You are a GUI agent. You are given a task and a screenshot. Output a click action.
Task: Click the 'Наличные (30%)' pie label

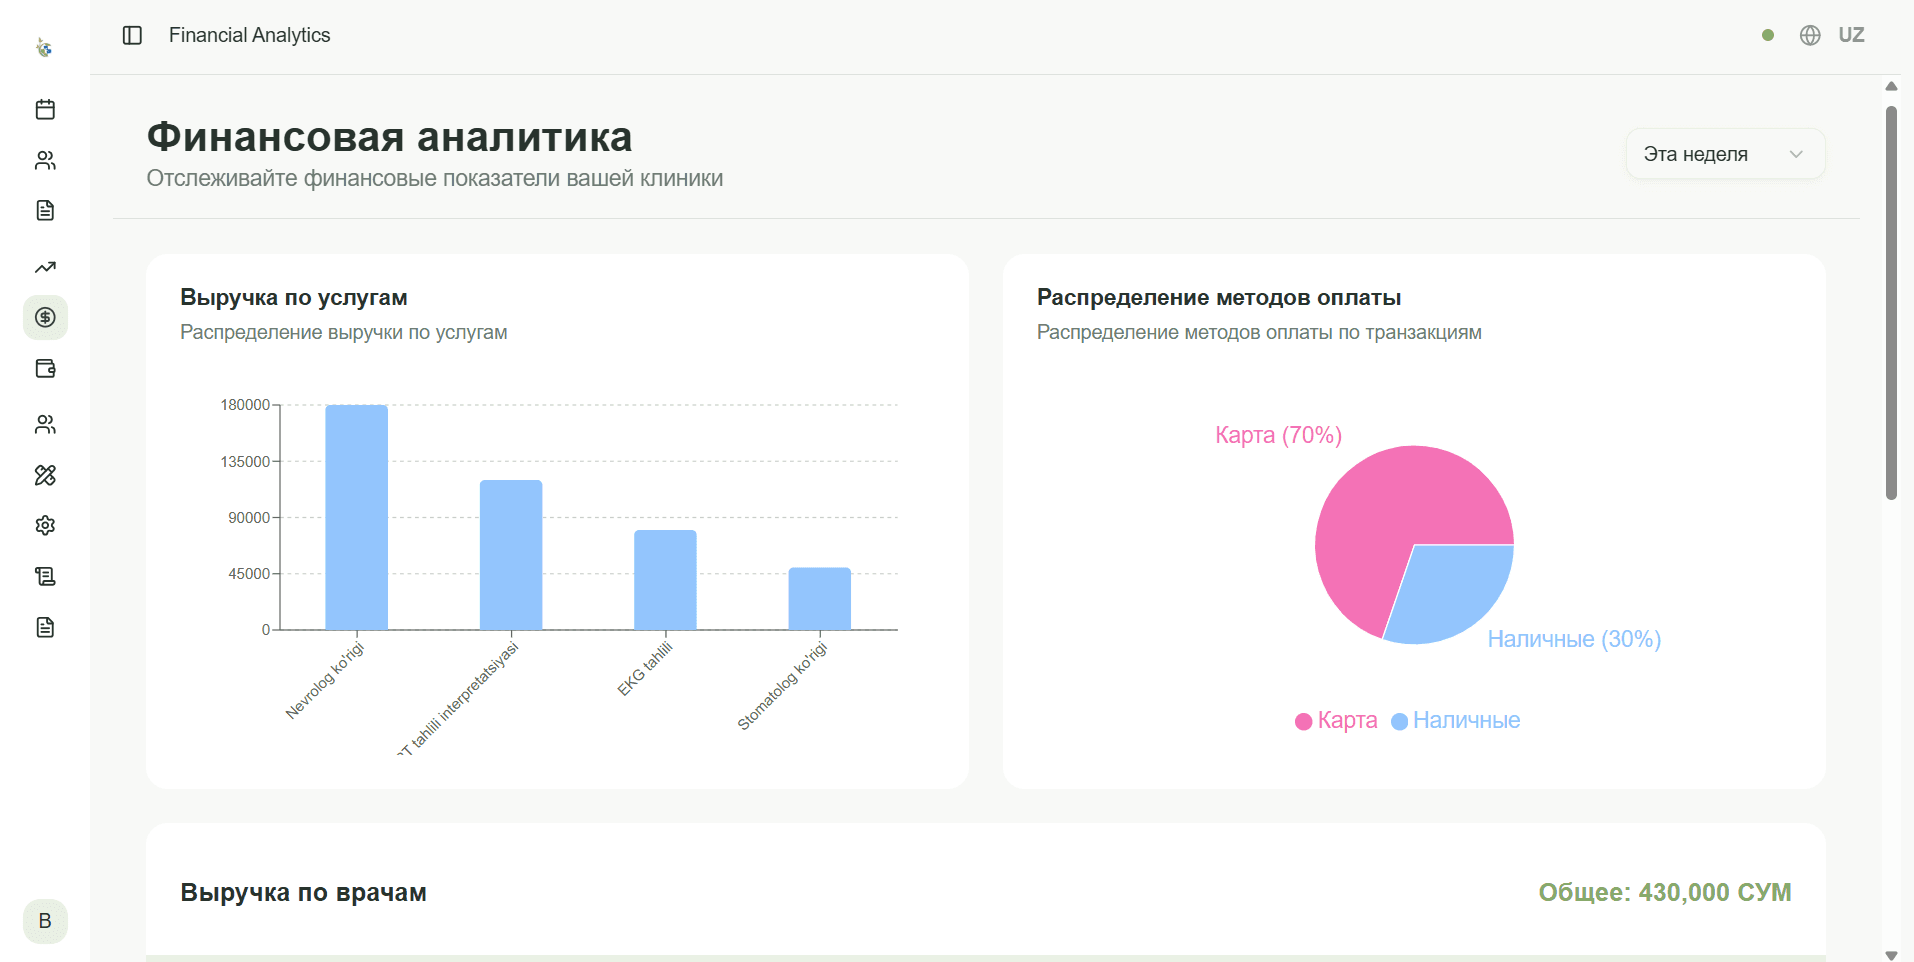[x=1574, y=639]
